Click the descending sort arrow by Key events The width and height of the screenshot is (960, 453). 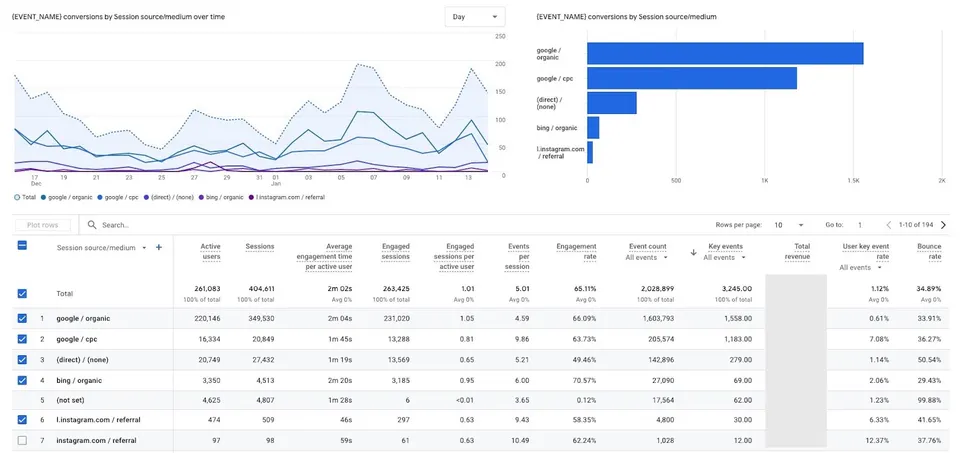click(x=694, y=252)
